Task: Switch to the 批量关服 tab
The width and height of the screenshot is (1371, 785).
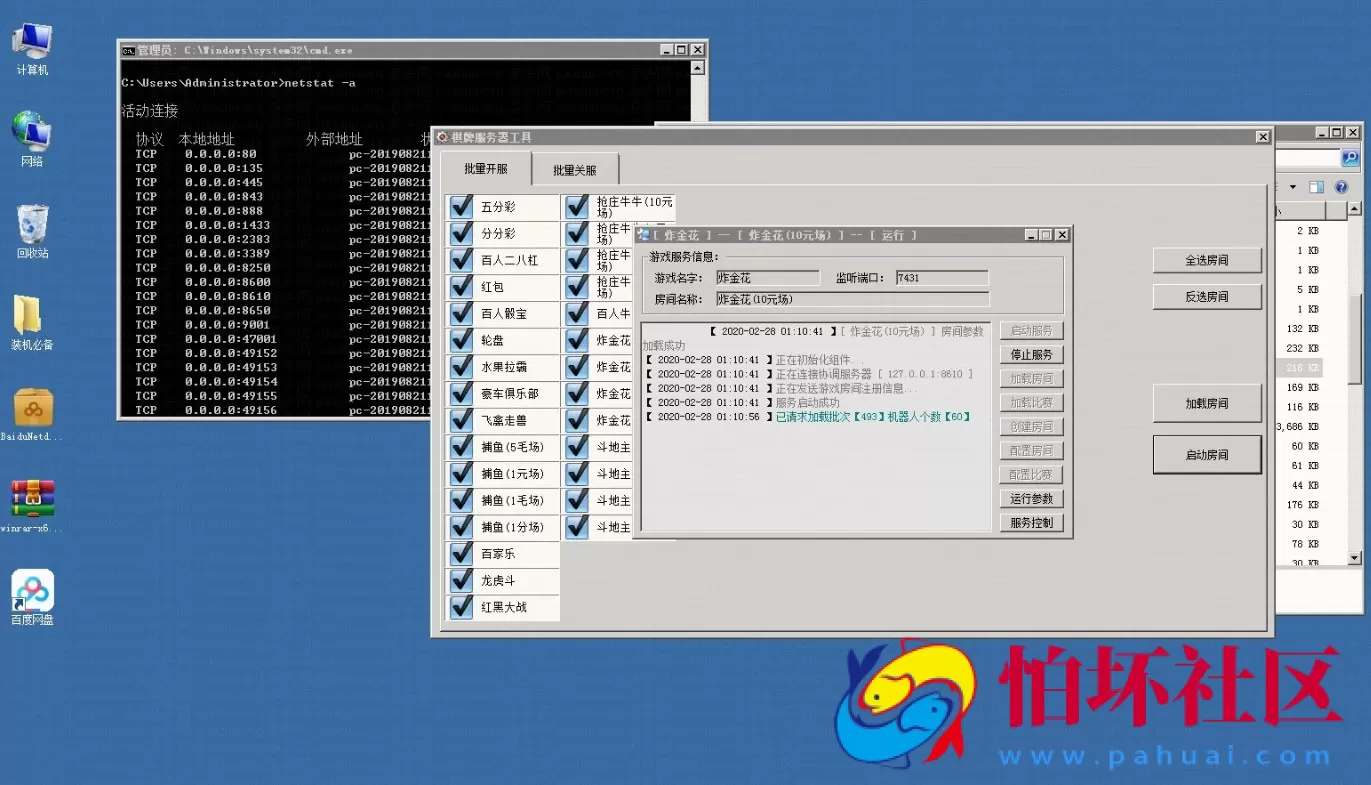Action: tap(575, 170)
